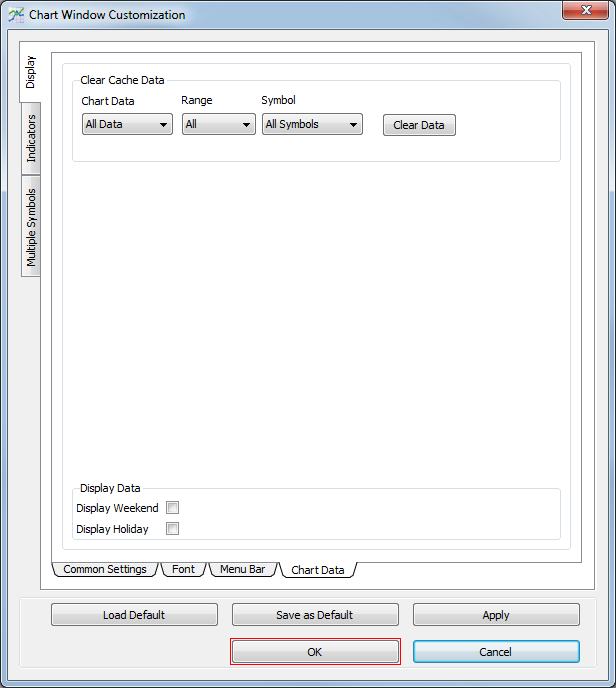Expand the Chart Data 'All Data' dropdown
Viewport: 616px width, 688px height.
point(127,124)
